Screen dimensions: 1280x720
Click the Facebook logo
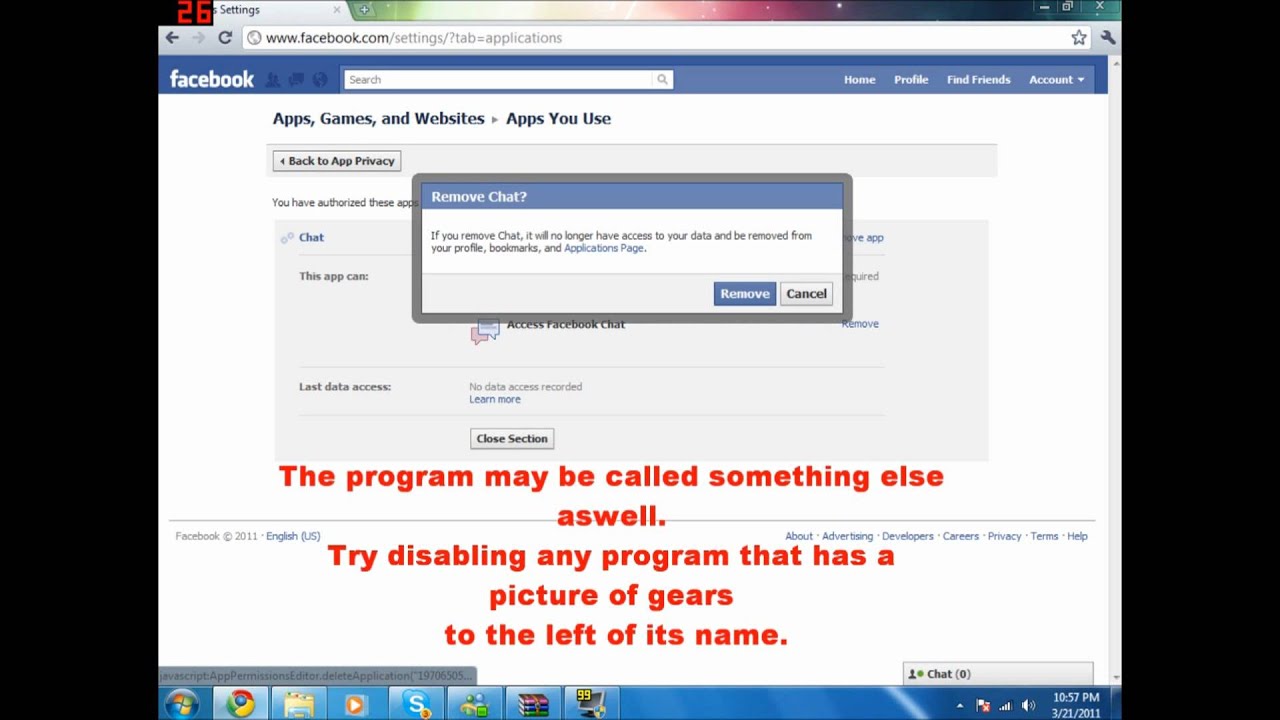[212, 79]
